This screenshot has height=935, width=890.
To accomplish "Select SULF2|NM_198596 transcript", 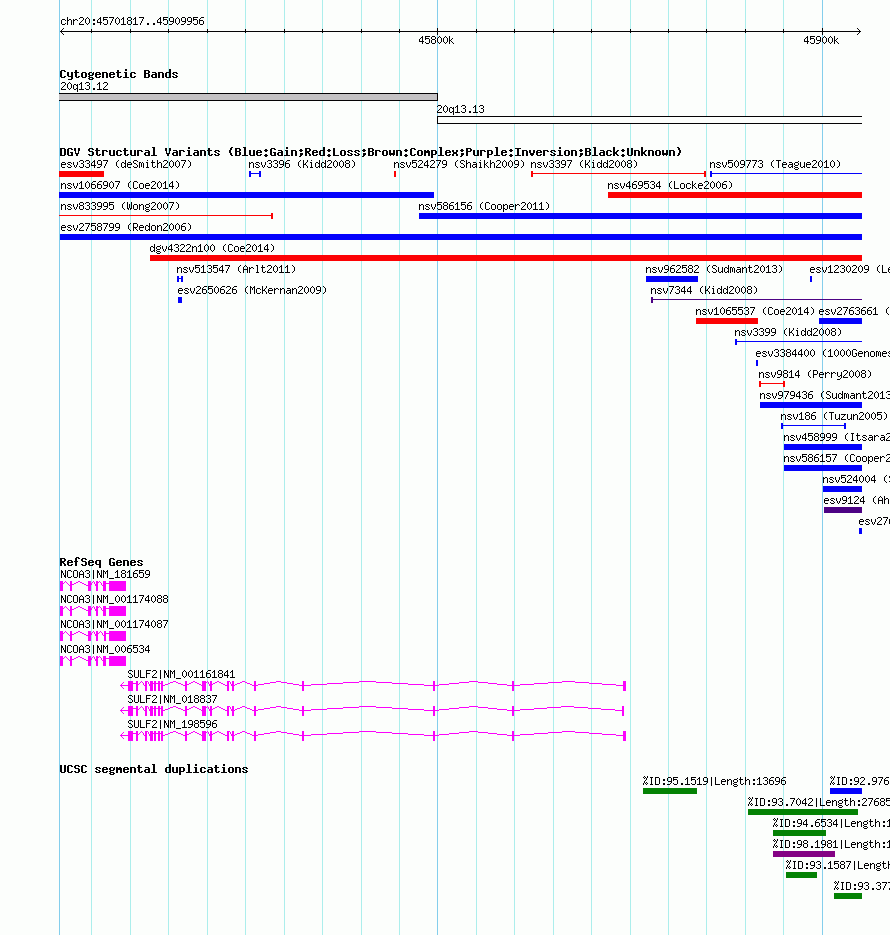I will pyautogui.click(x=373, y=736).
